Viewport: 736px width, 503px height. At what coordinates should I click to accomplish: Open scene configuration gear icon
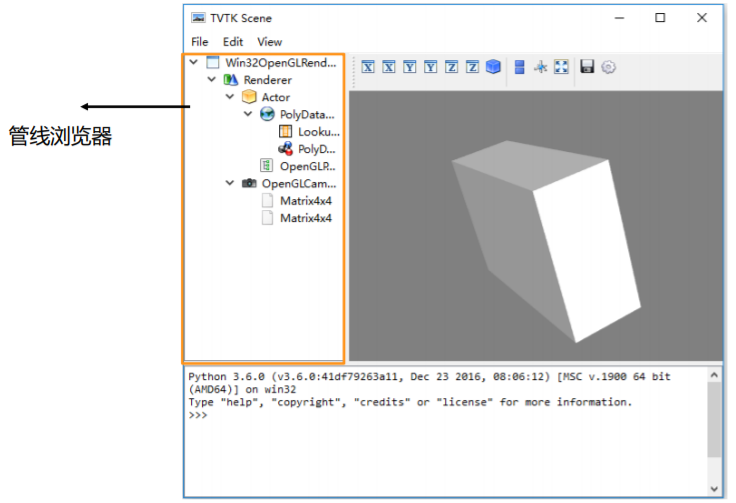[608, 67]
